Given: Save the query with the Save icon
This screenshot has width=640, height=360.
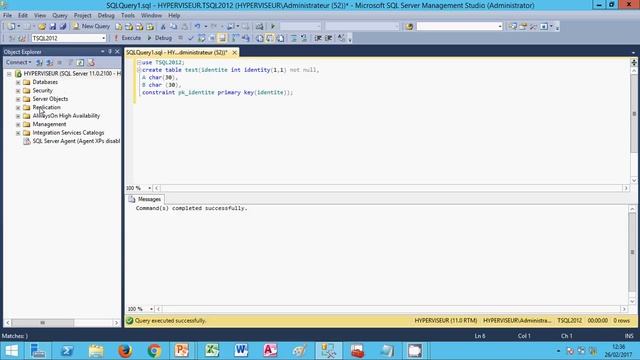Looking at the screenshot, I should pyautogui.click(x=53, y=27).
